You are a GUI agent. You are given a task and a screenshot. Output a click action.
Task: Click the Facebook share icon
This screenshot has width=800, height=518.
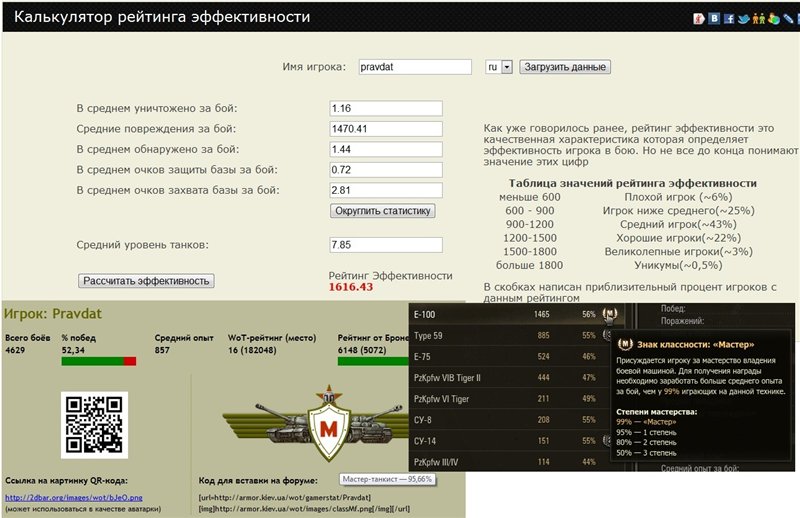tap(730, 18)
